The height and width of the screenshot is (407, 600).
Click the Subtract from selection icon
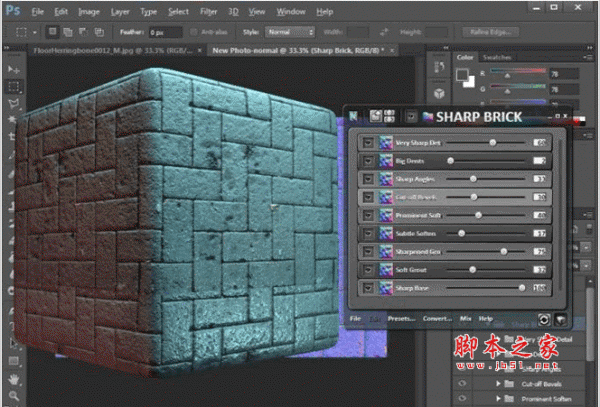pyautogui.click(x=83, y=32)
